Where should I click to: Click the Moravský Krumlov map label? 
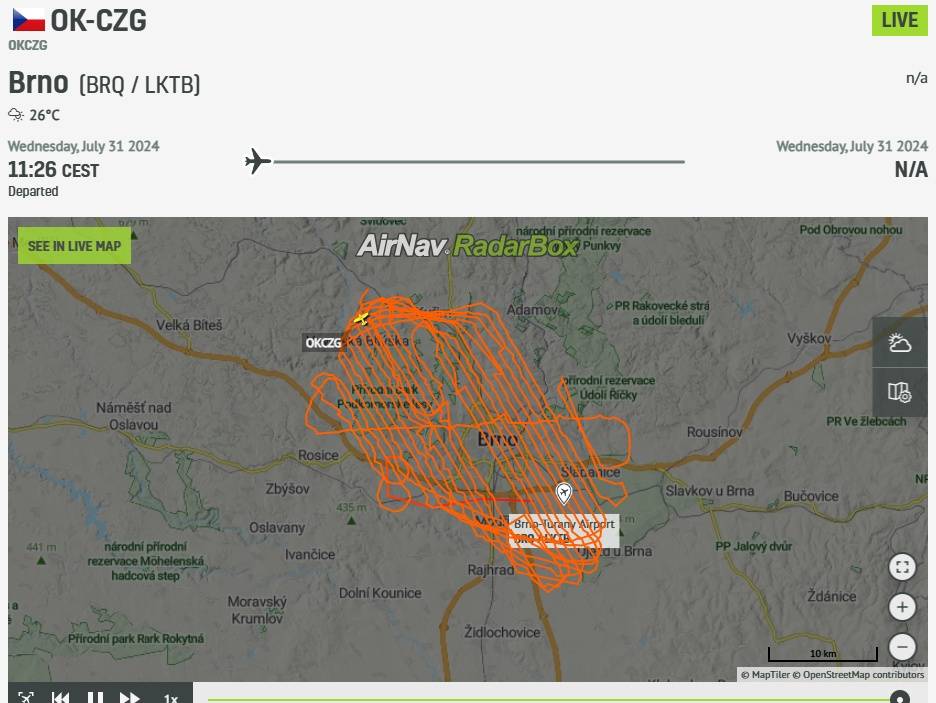(x=257, y=610)
